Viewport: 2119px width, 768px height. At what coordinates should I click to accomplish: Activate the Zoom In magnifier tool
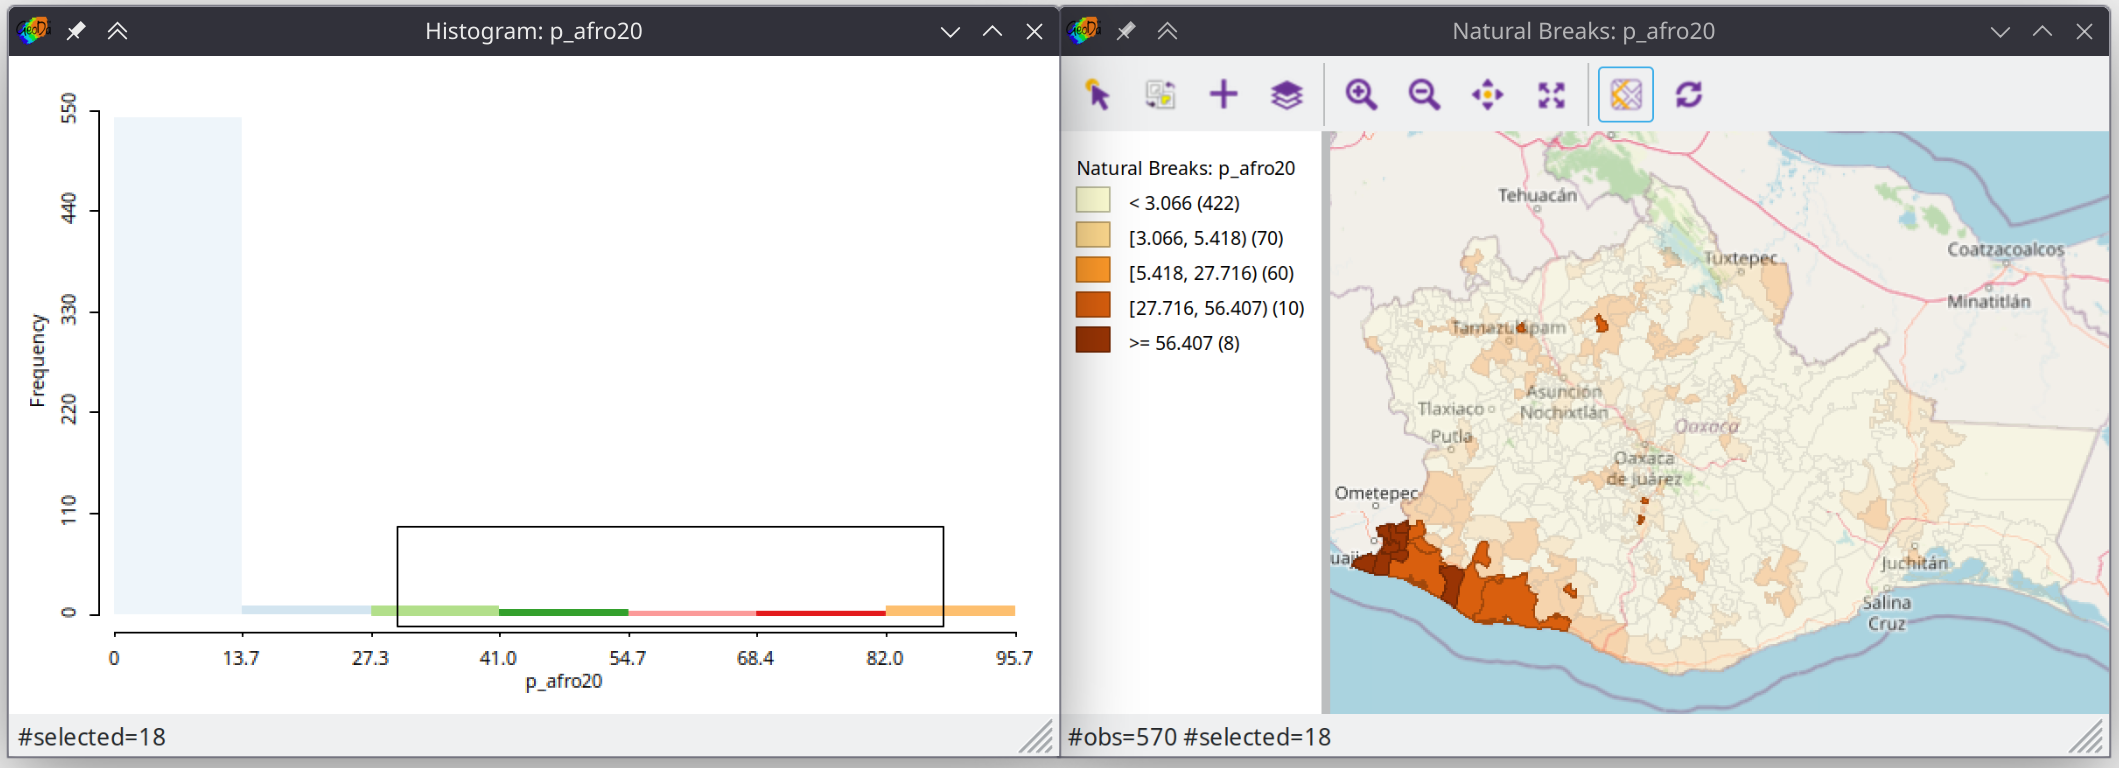(x=1361, y=95)
